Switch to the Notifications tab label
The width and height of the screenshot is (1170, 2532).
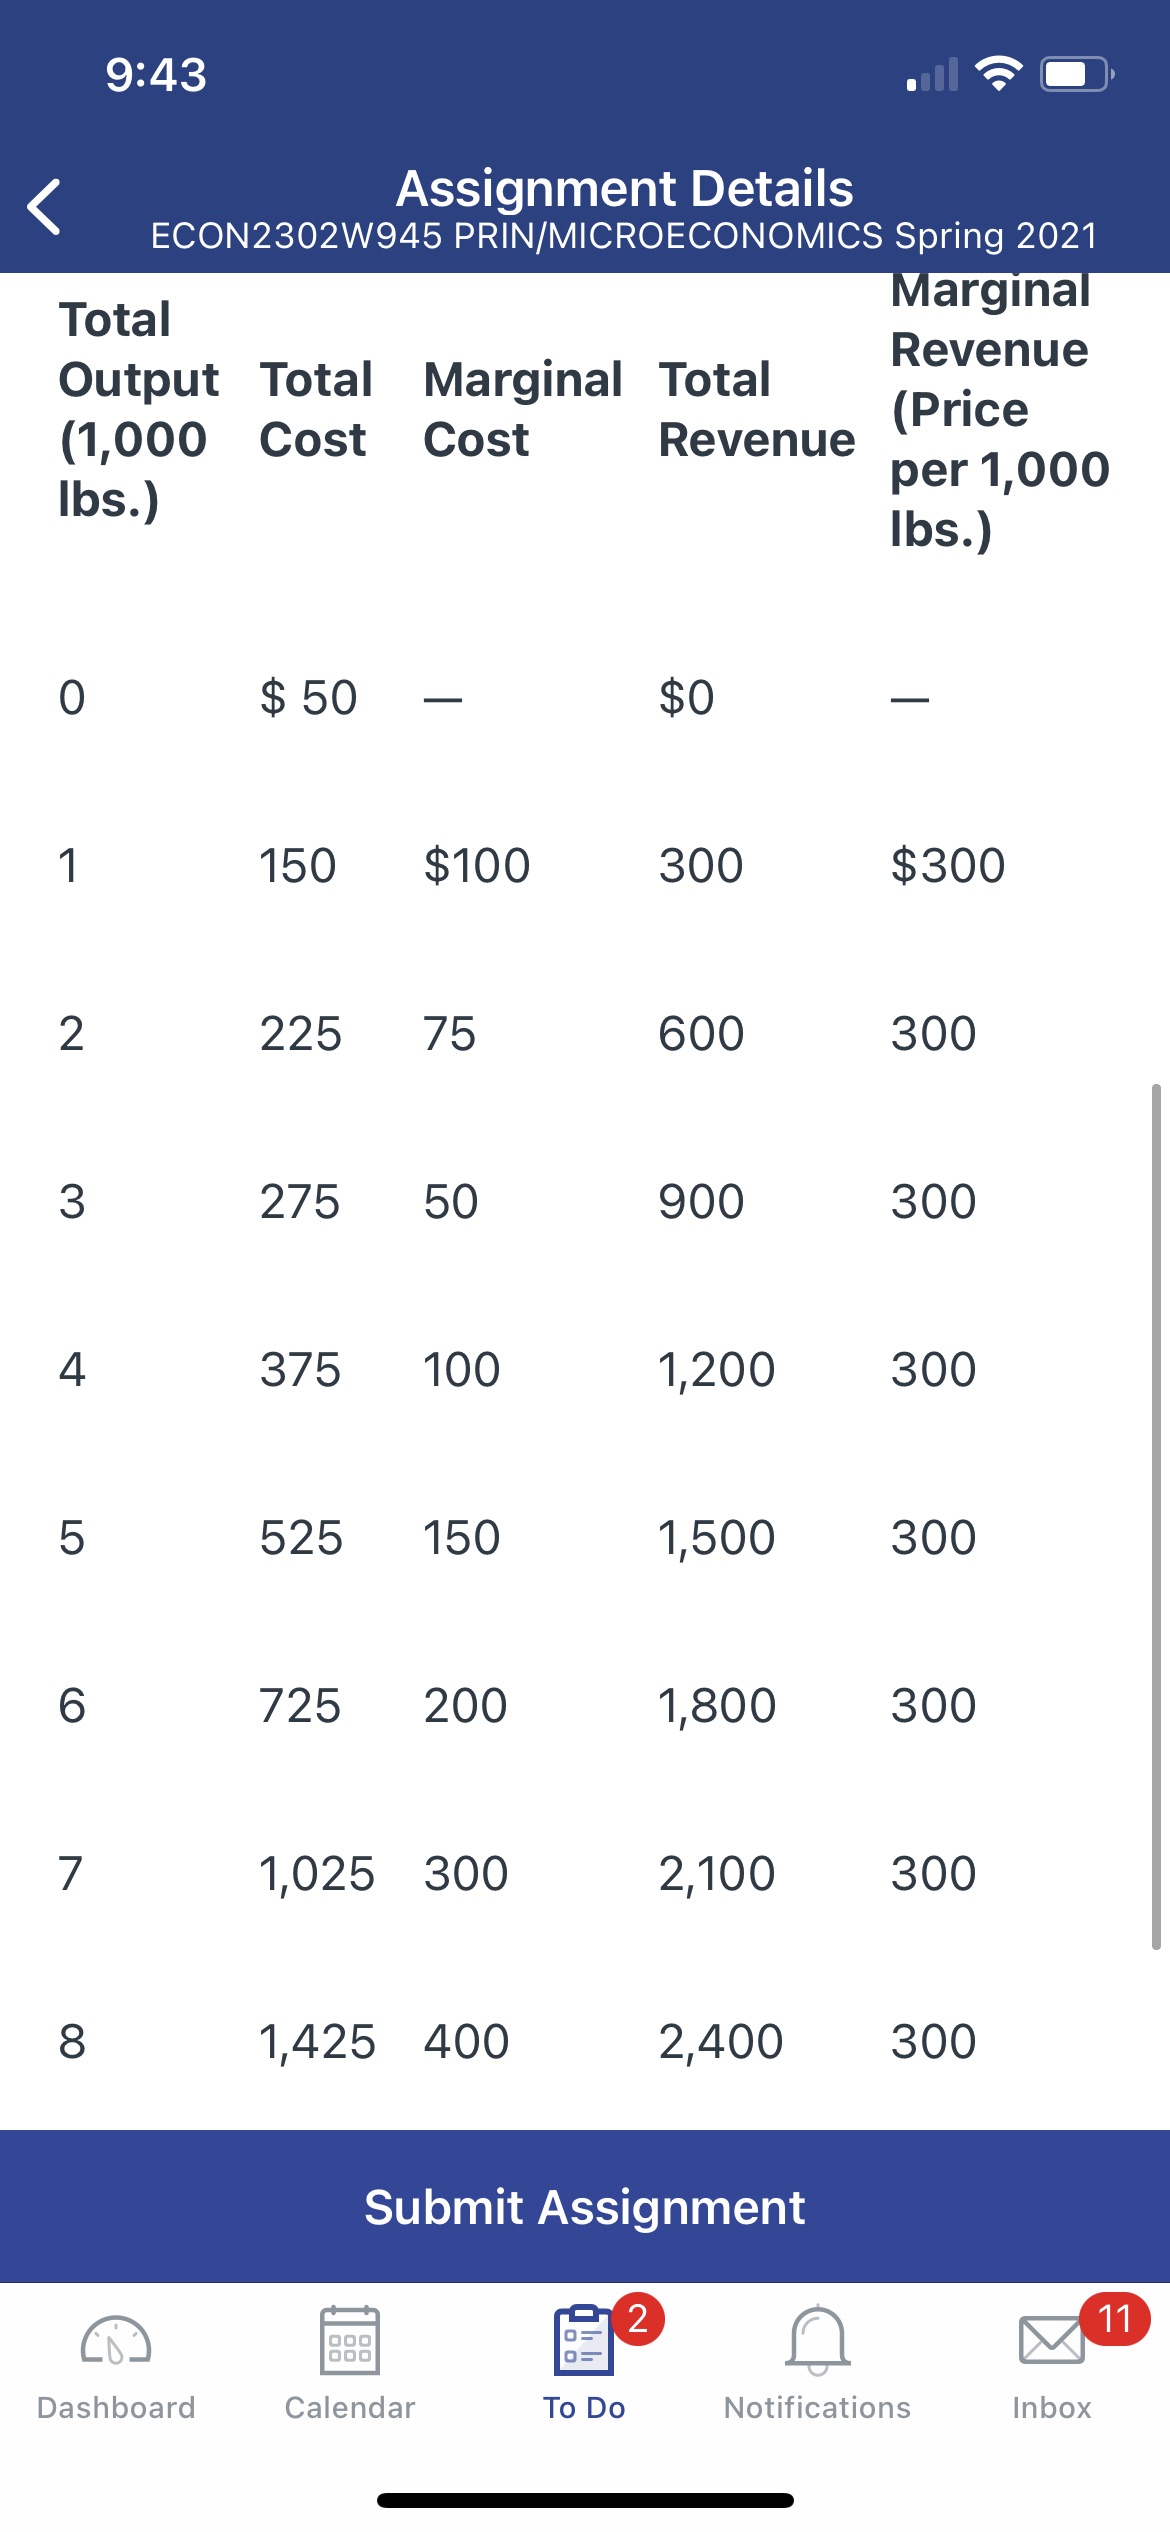click(818, 2408)
